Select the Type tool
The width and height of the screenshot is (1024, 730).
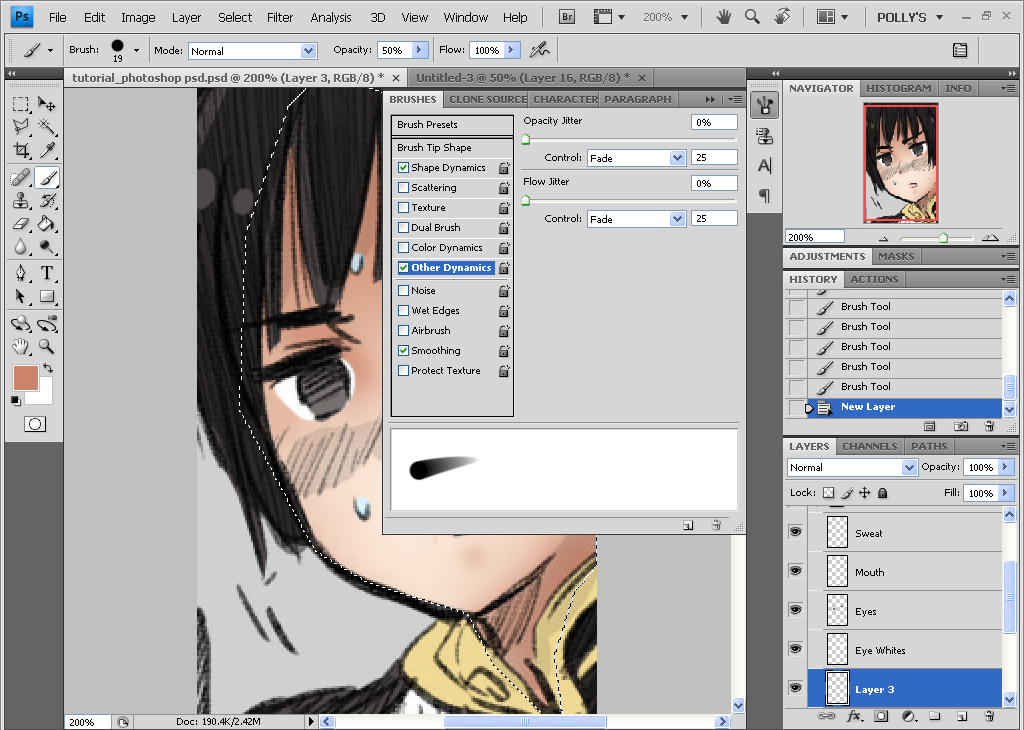46,273
